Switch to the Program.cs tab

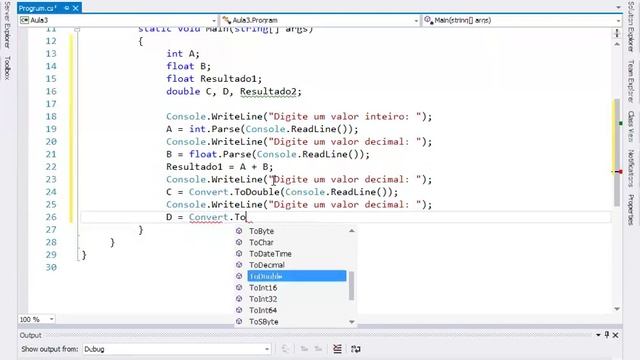click(x=38, y=8)
